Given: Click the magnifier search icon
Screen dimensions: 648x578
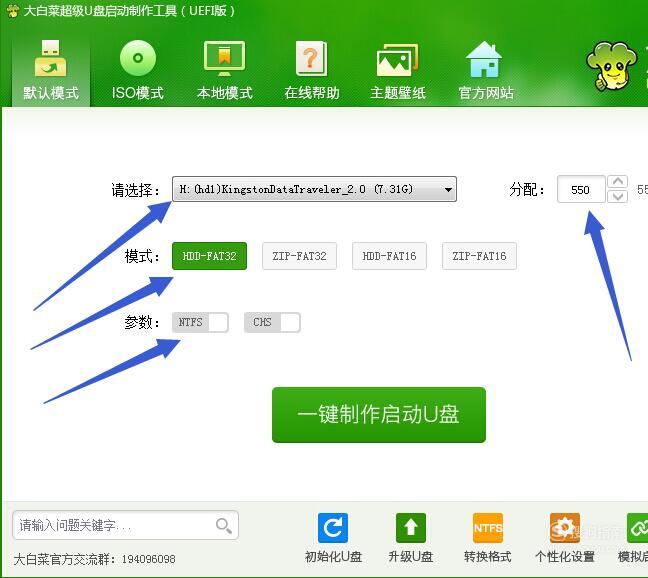Looking at the screenshot, I should point(224,526).
